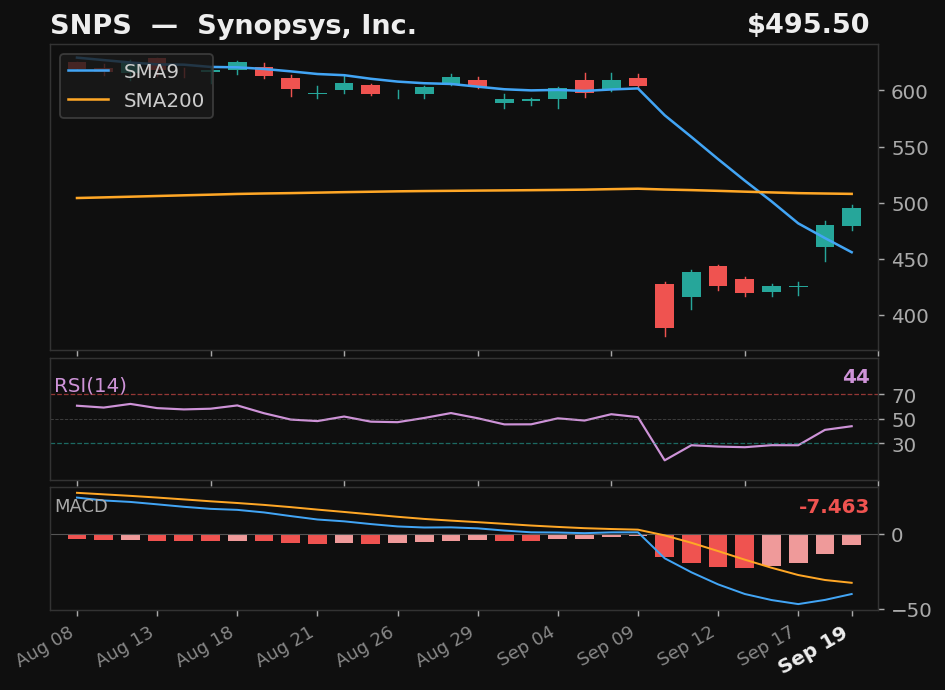This screenshot has height=690, width=945.
Task: Click the Sep 12 date label
Action: pyautogui.click(x=686, y=645)
